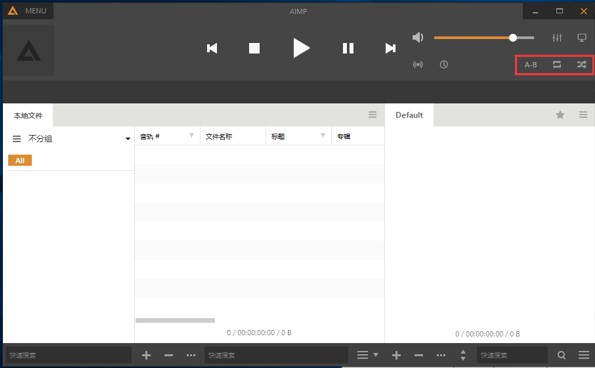
Task: Toggle repeat playlist mode
Action: pos(557,64)
